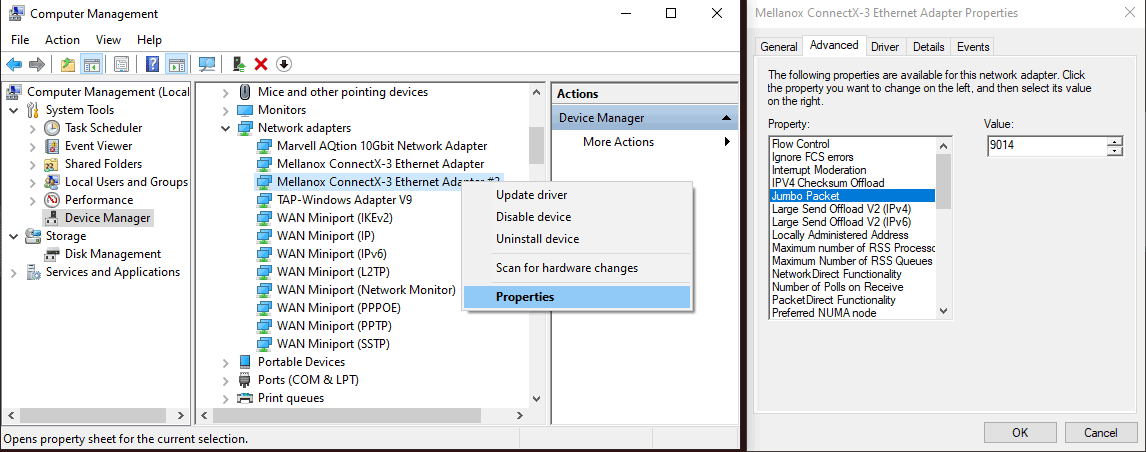
Task: Select Interrupt Moderation in the Property list
Action: tap(852, 170)
